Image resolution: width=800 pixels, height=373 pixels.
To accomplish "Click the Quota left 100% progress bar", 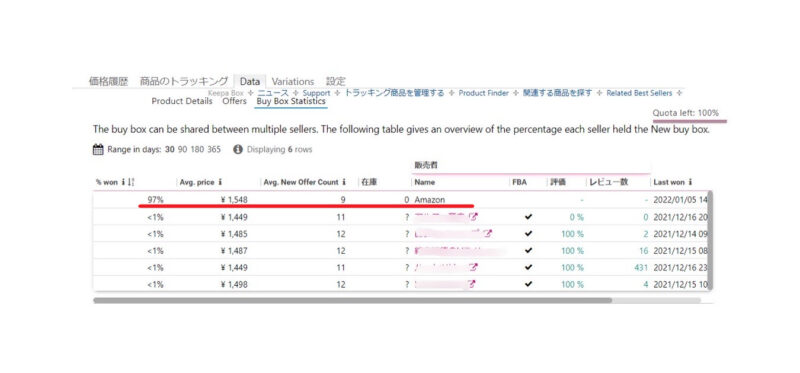I will coord(690,121).
